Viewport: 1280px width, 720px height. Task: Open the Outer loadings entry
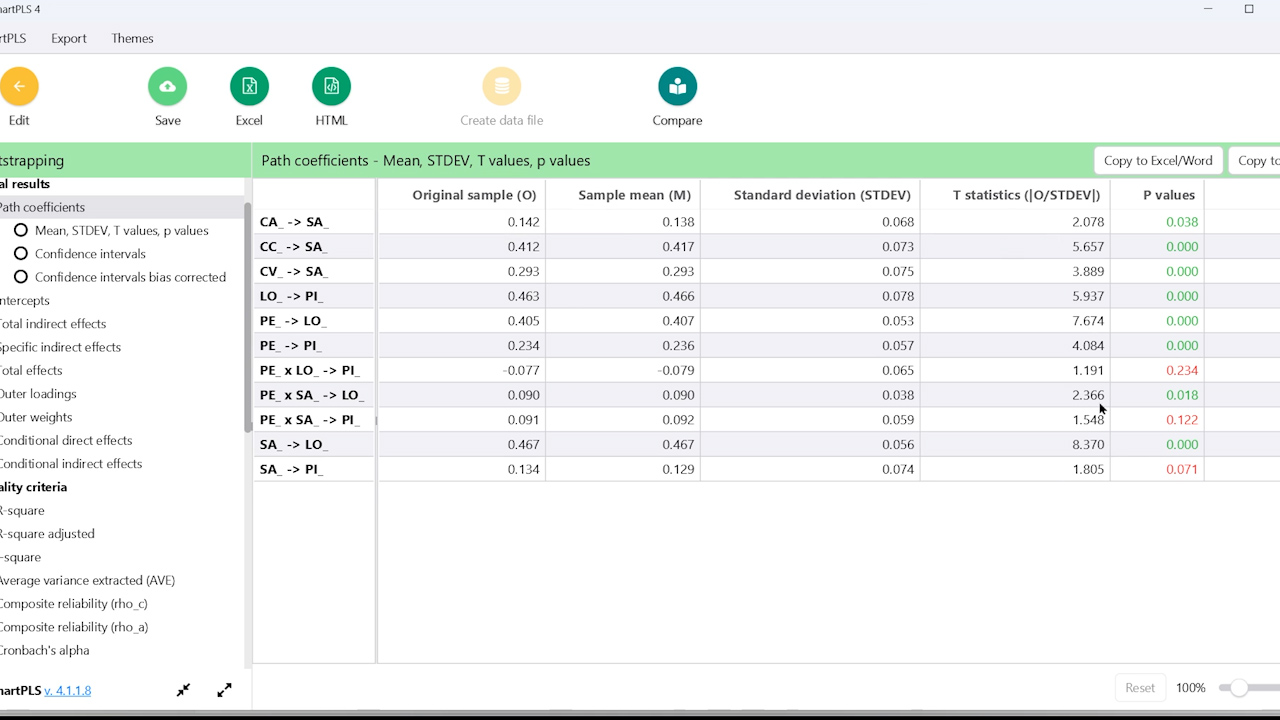(38, 394)
